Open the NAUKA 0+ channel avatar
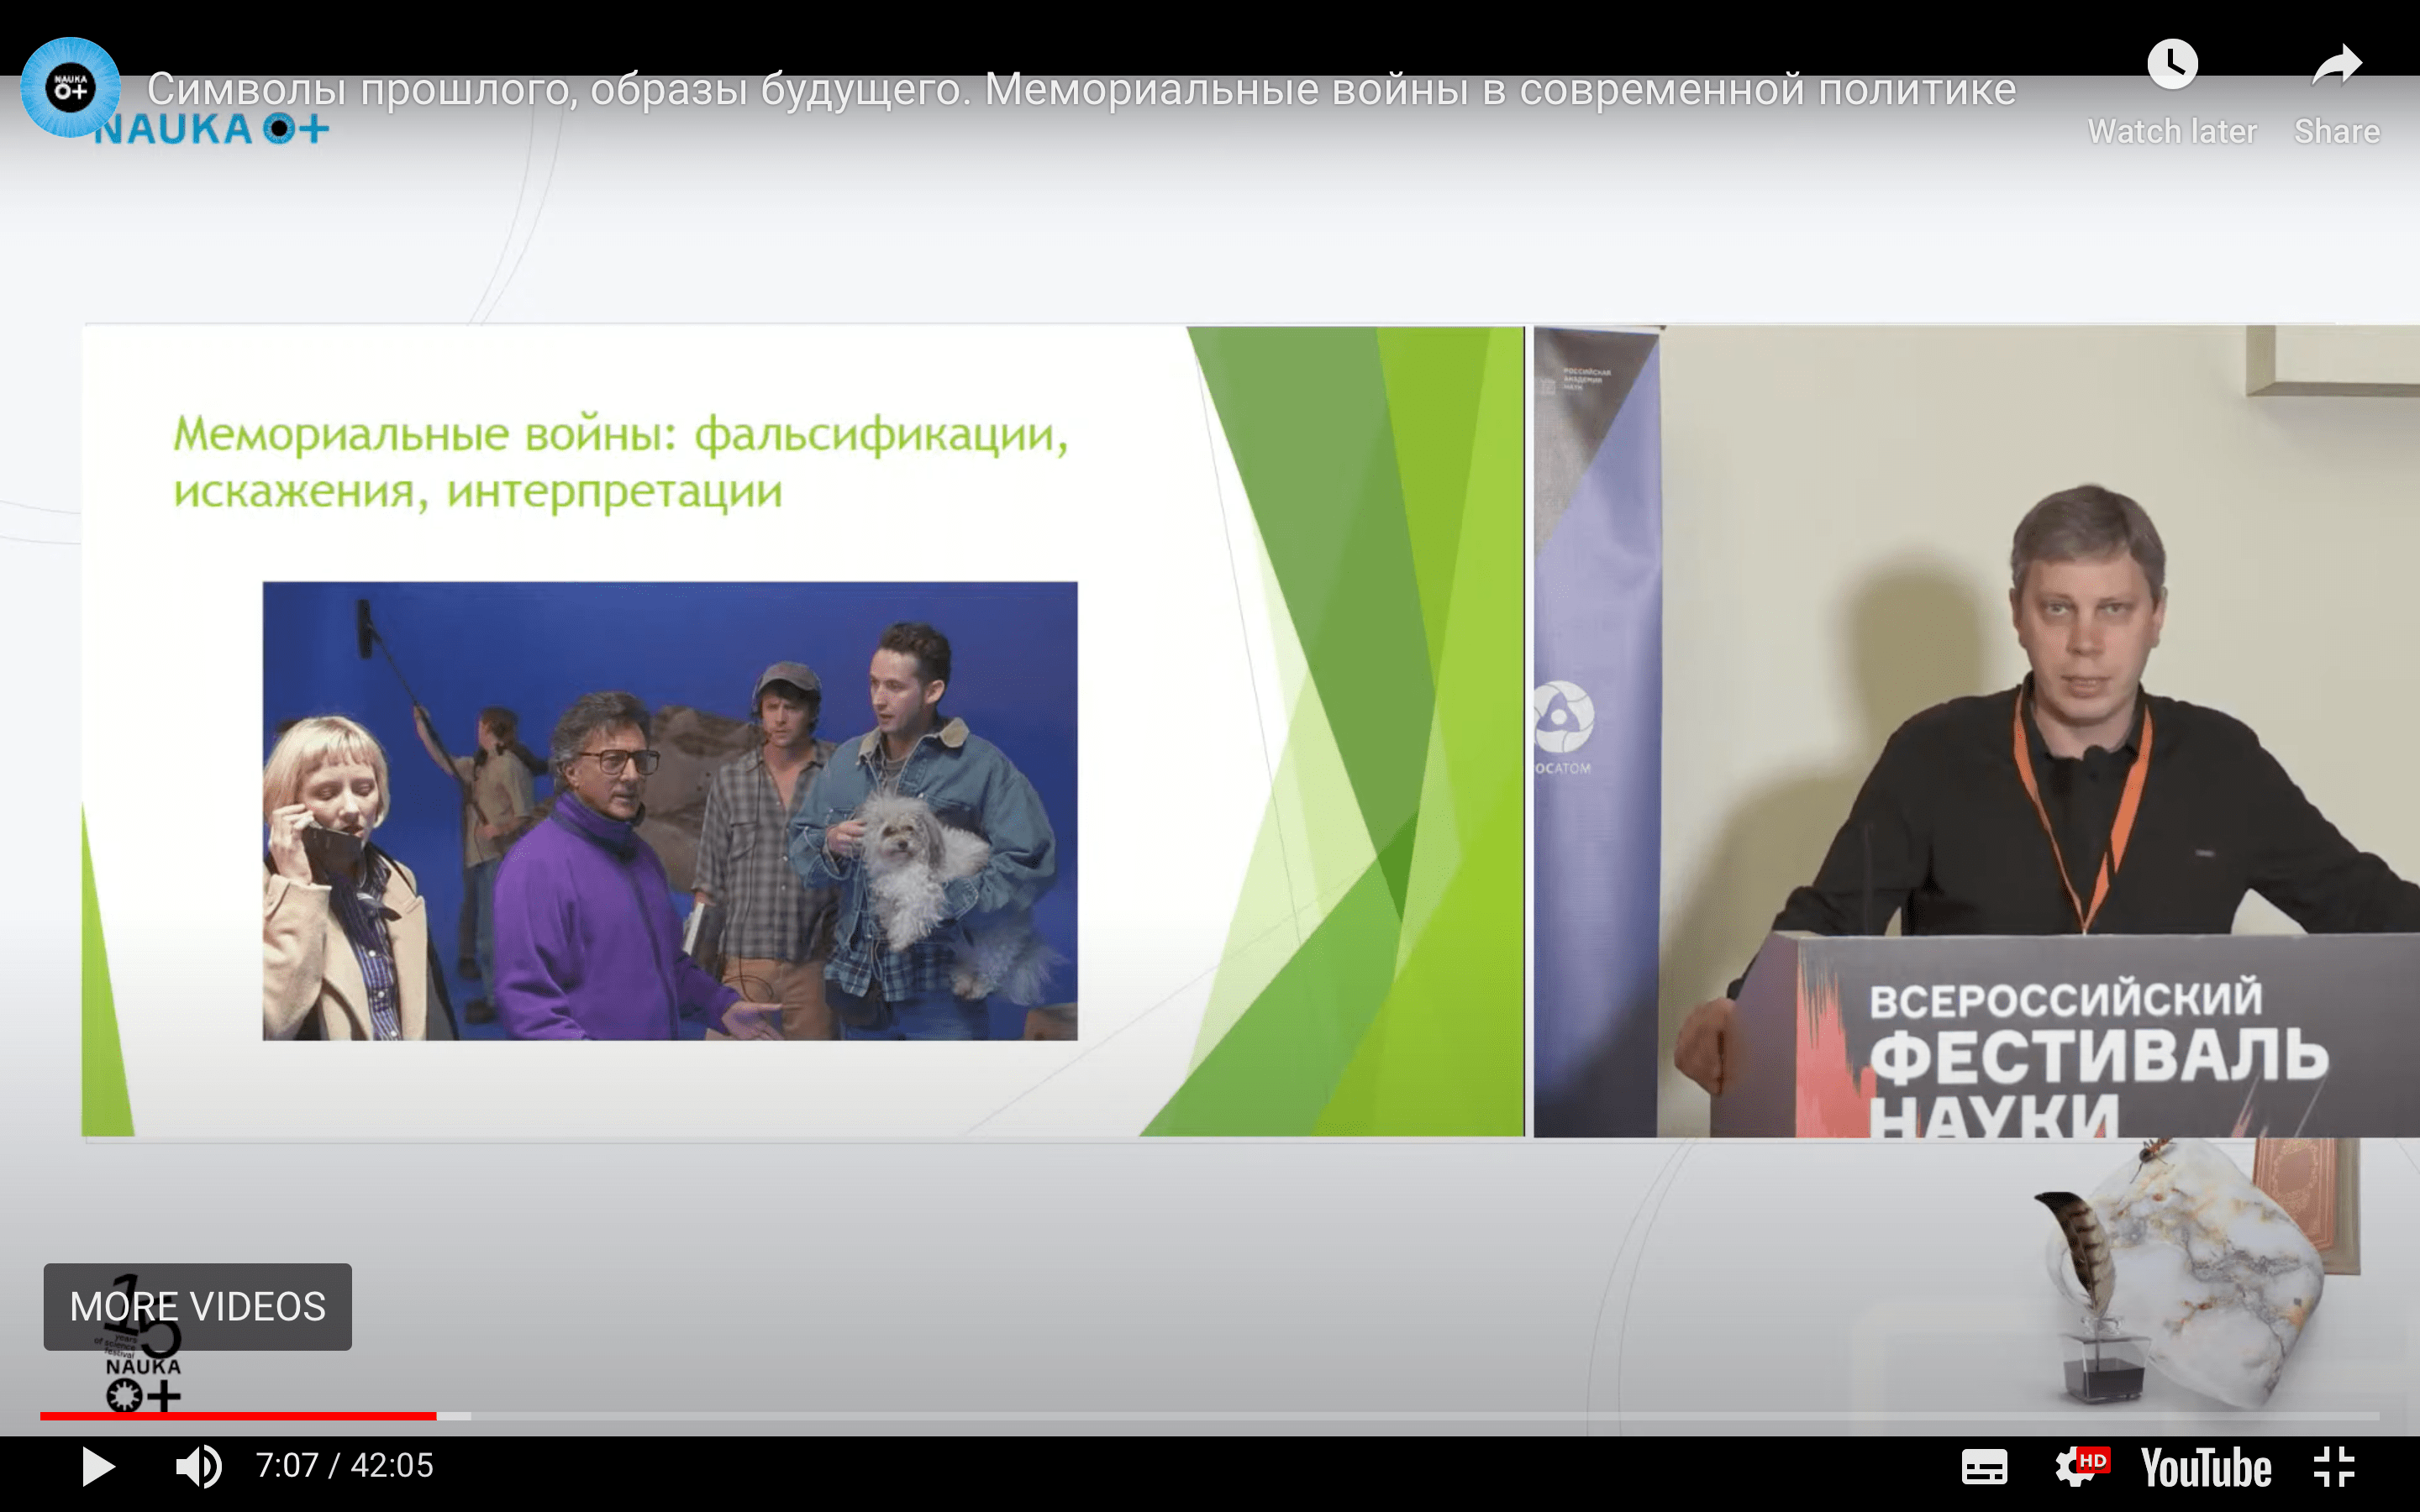2420x1512 pixels. click(70, 88)
